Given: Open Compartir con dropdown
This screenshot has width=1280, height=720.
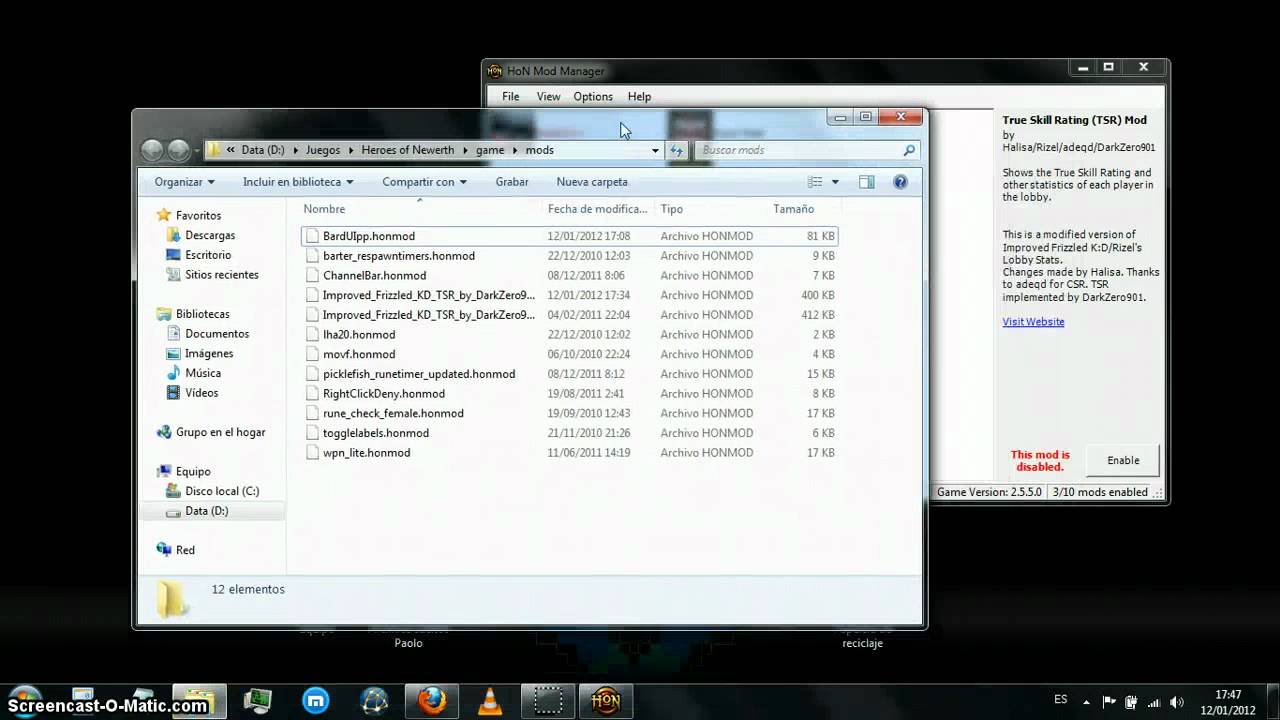Looking at the screenshot, I should click(425, 182).
